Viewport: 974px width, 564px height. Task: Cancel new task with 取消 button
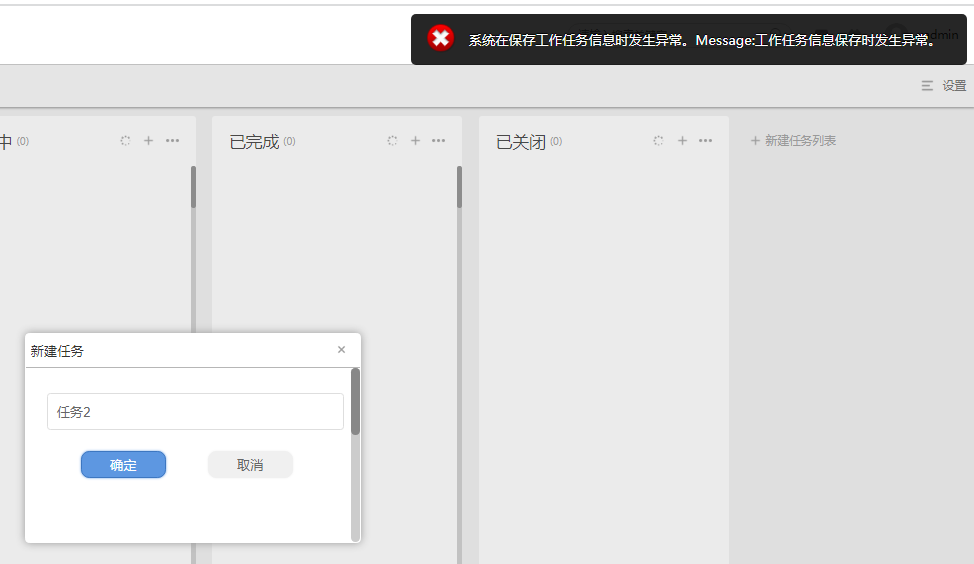pos(250,465)
